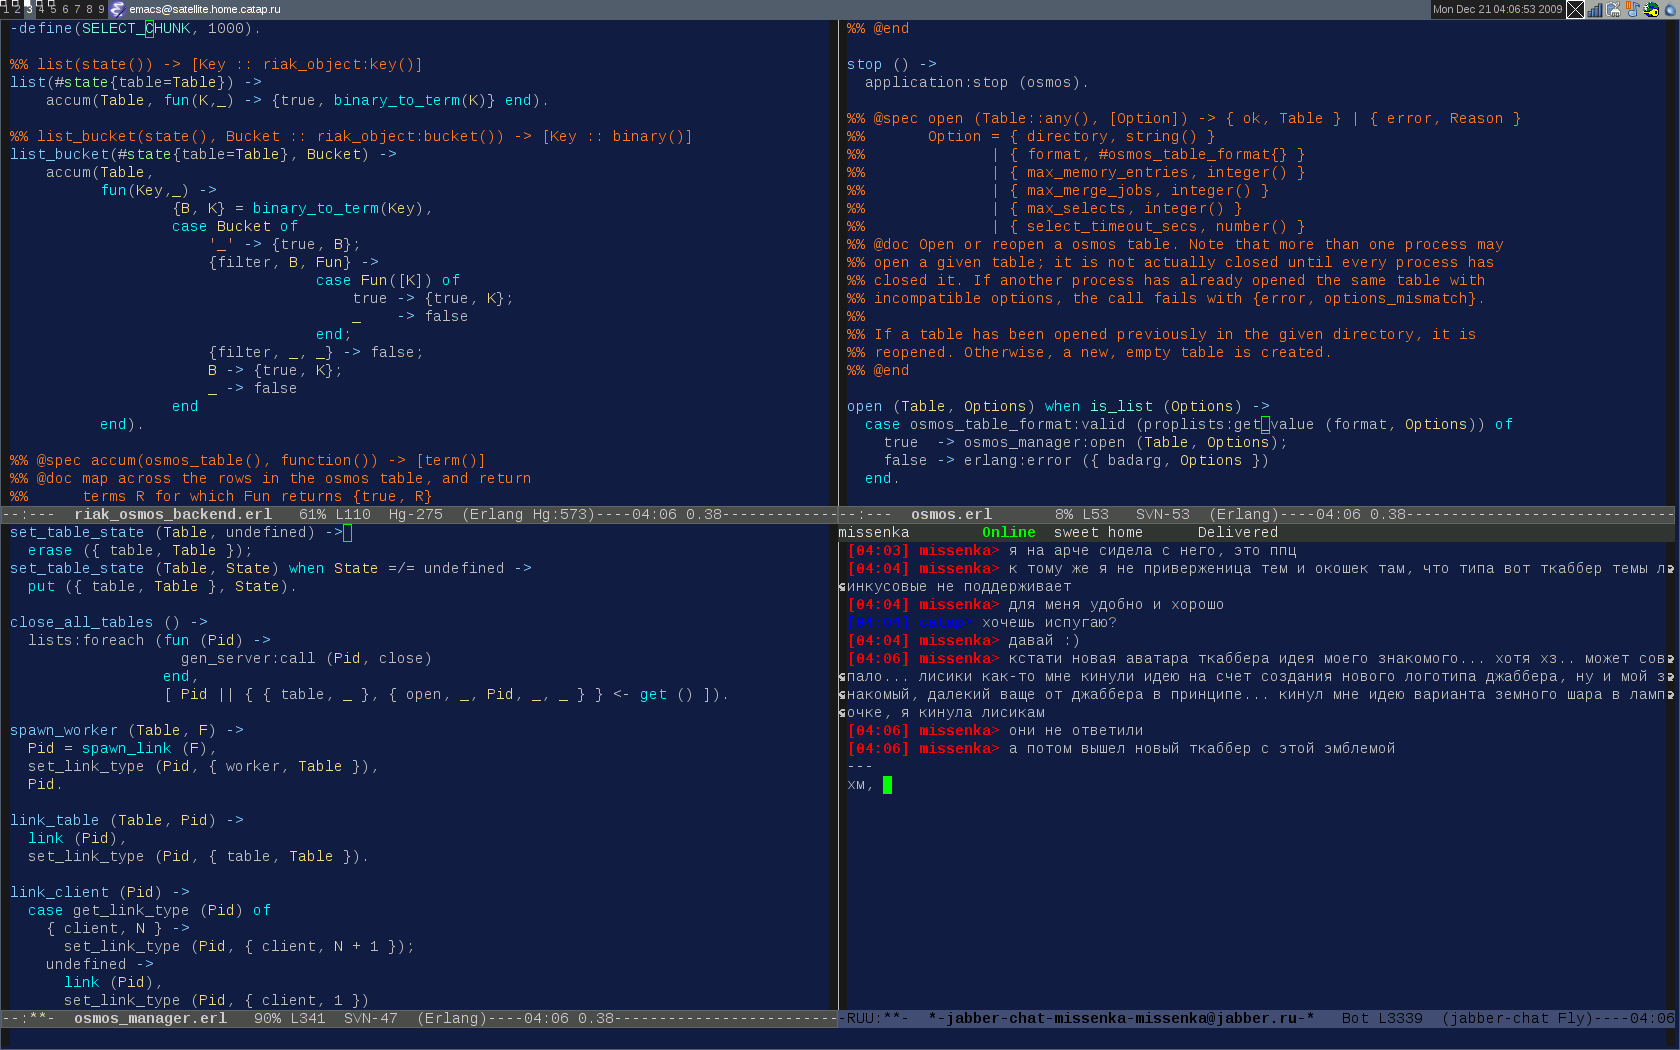The height and width of the screenshot is (1050, 1680).
Task: Click 'spawn_link (F)' call
Action: point(145,748)
